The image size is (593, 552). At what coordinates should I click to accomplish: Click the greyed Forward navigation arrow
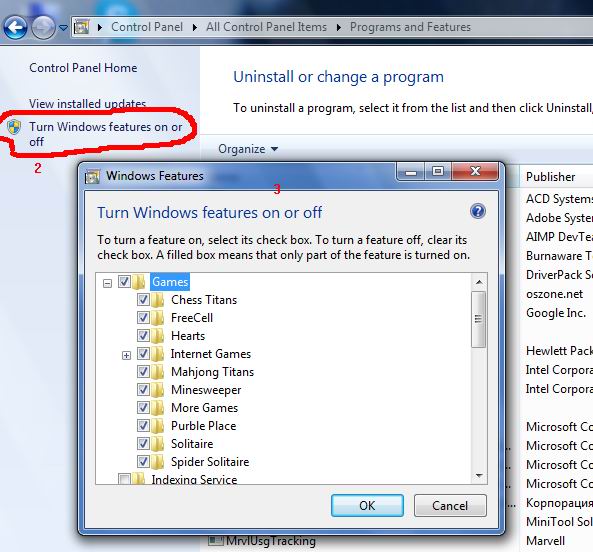point(43,28)
